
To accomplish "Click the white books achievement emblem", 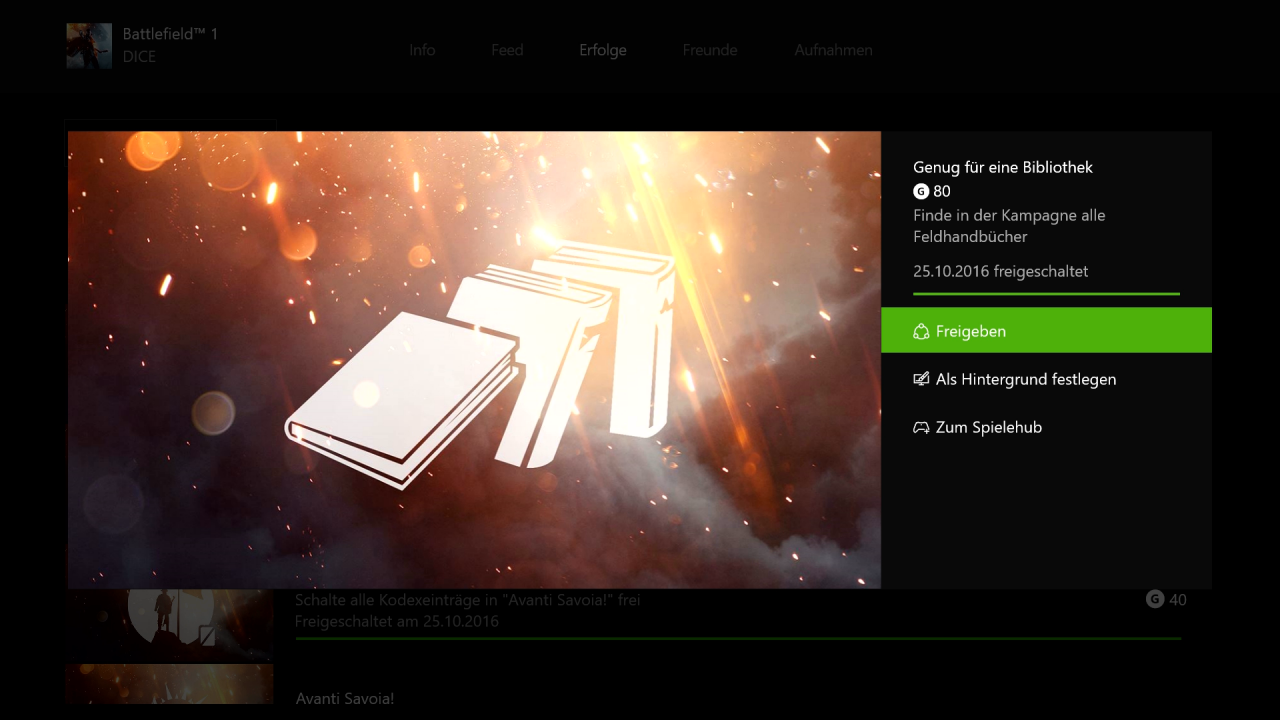I will pyautogui.click(x=482, y=364).
